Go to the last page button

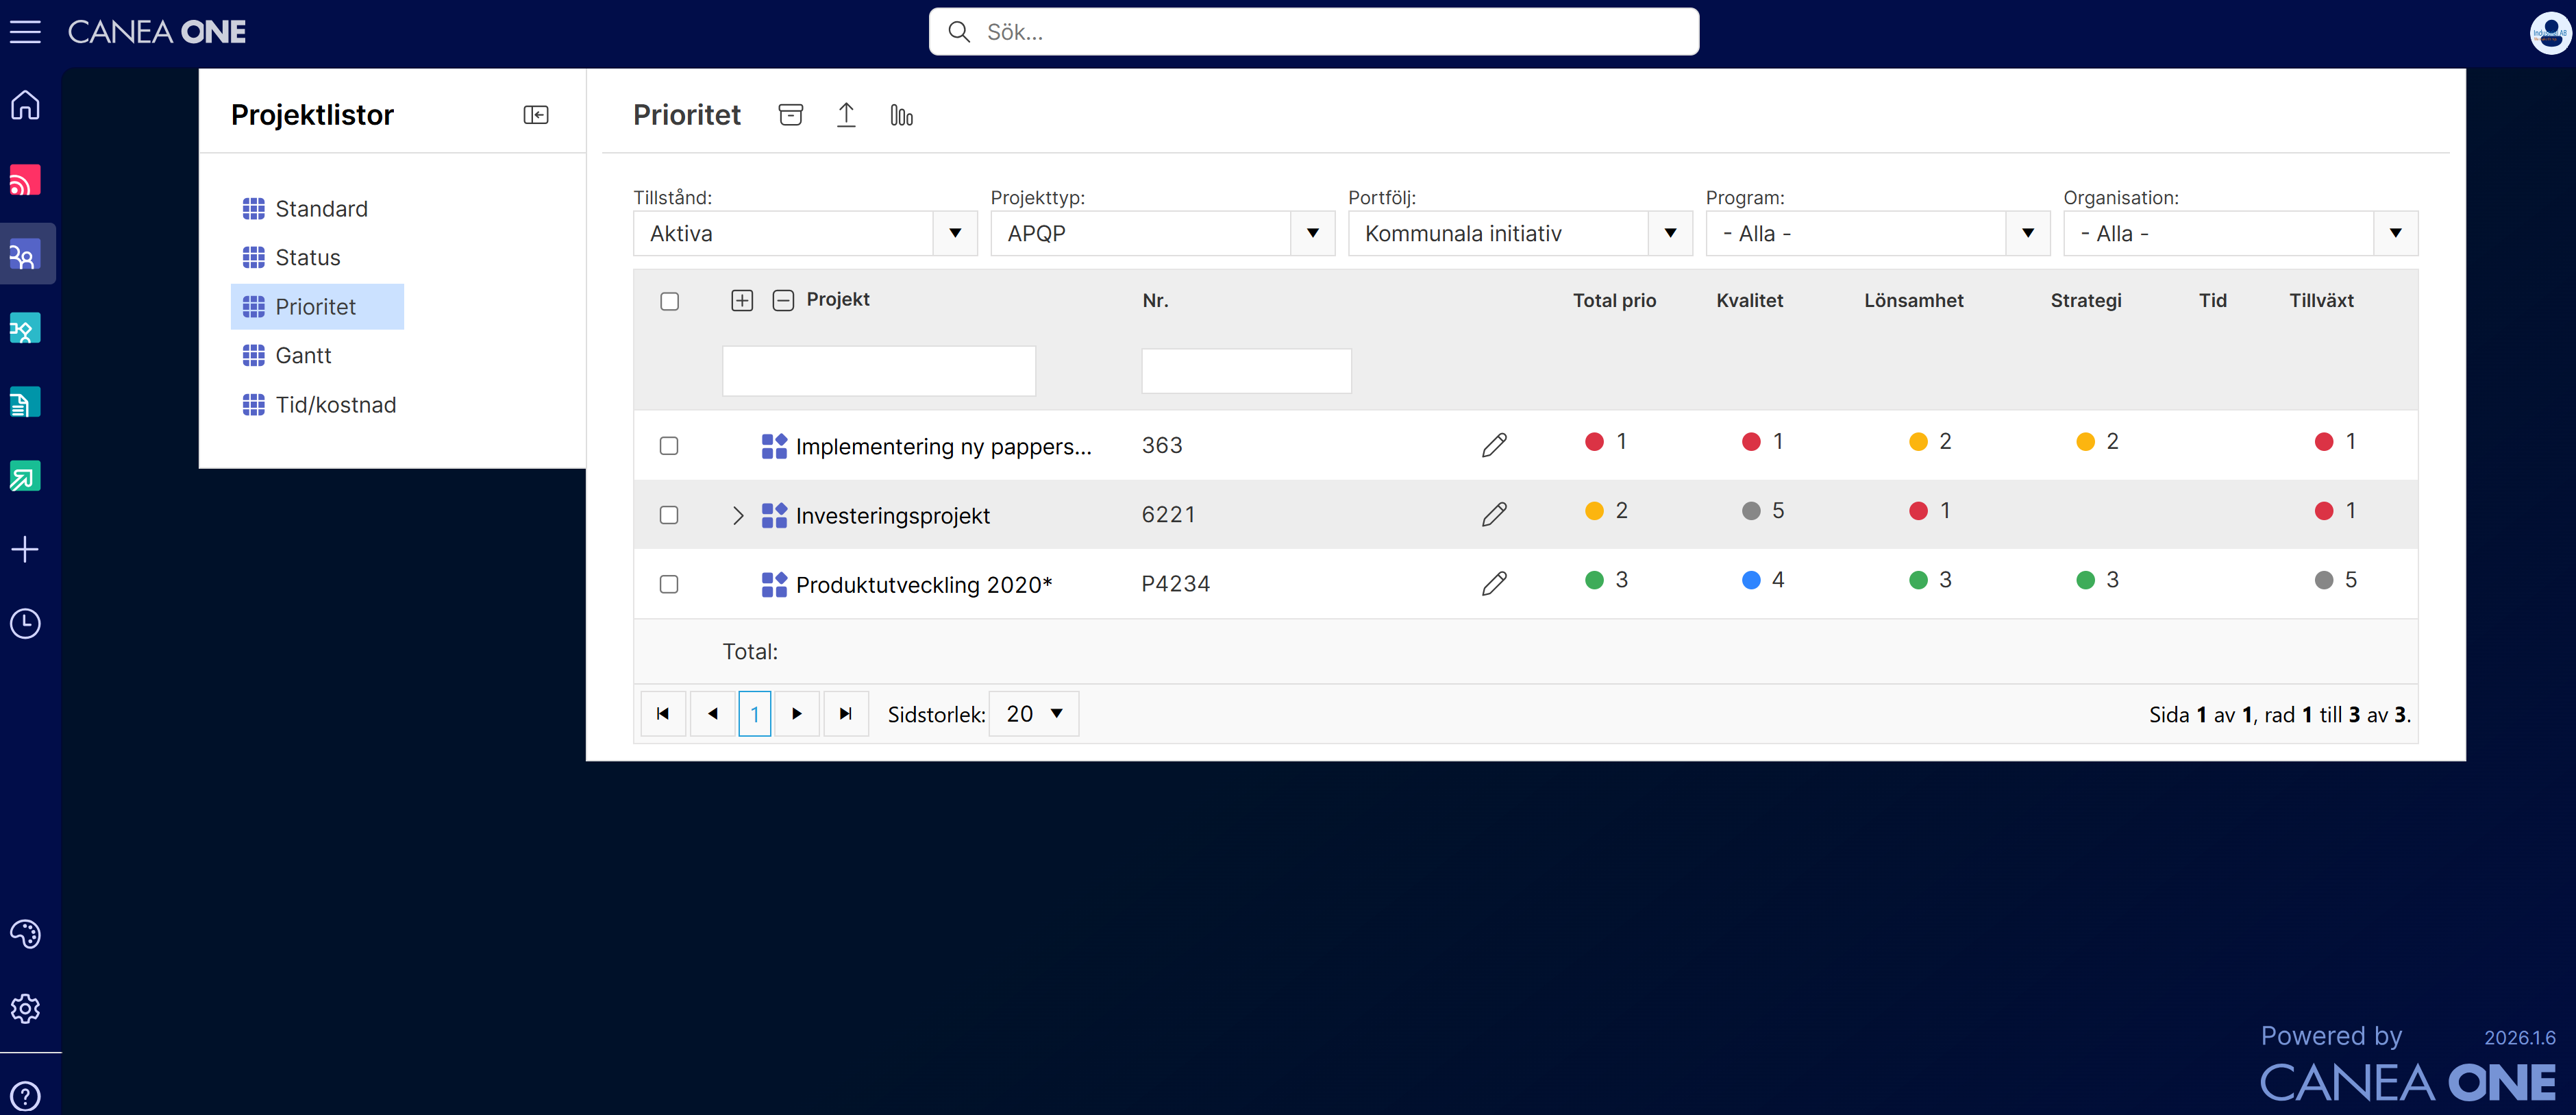tap(846, 714)
